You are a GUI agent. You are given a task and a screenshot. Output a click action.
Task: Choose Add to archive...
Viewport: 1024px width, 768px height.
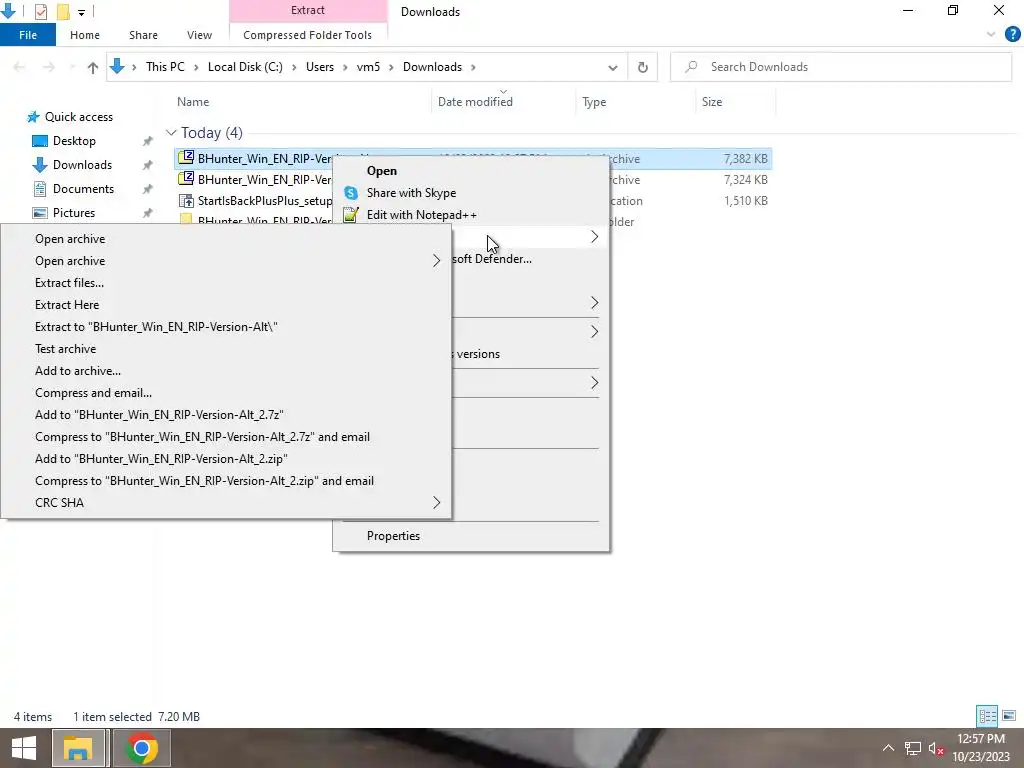pos(78,371)
